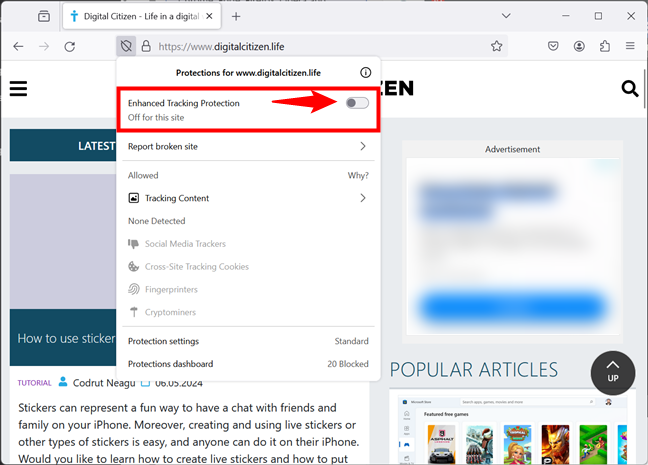Click the Tracking Content image icon
This screenshot has height=465, width=648.
click(133, 198)
